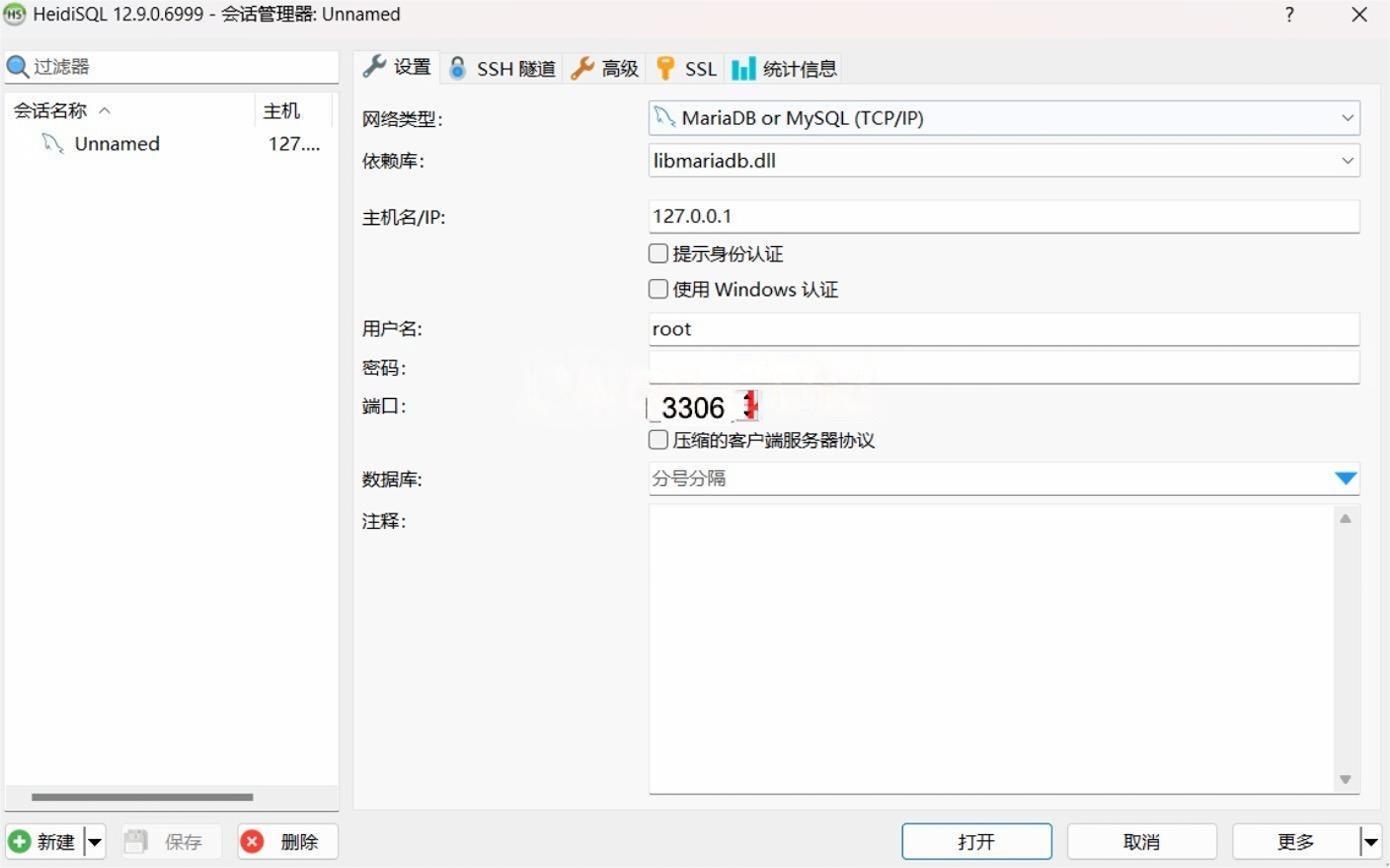Click the MariaDB icon in network type box
Viewport: 1390px width, 868px height.
tap(664, 117)
